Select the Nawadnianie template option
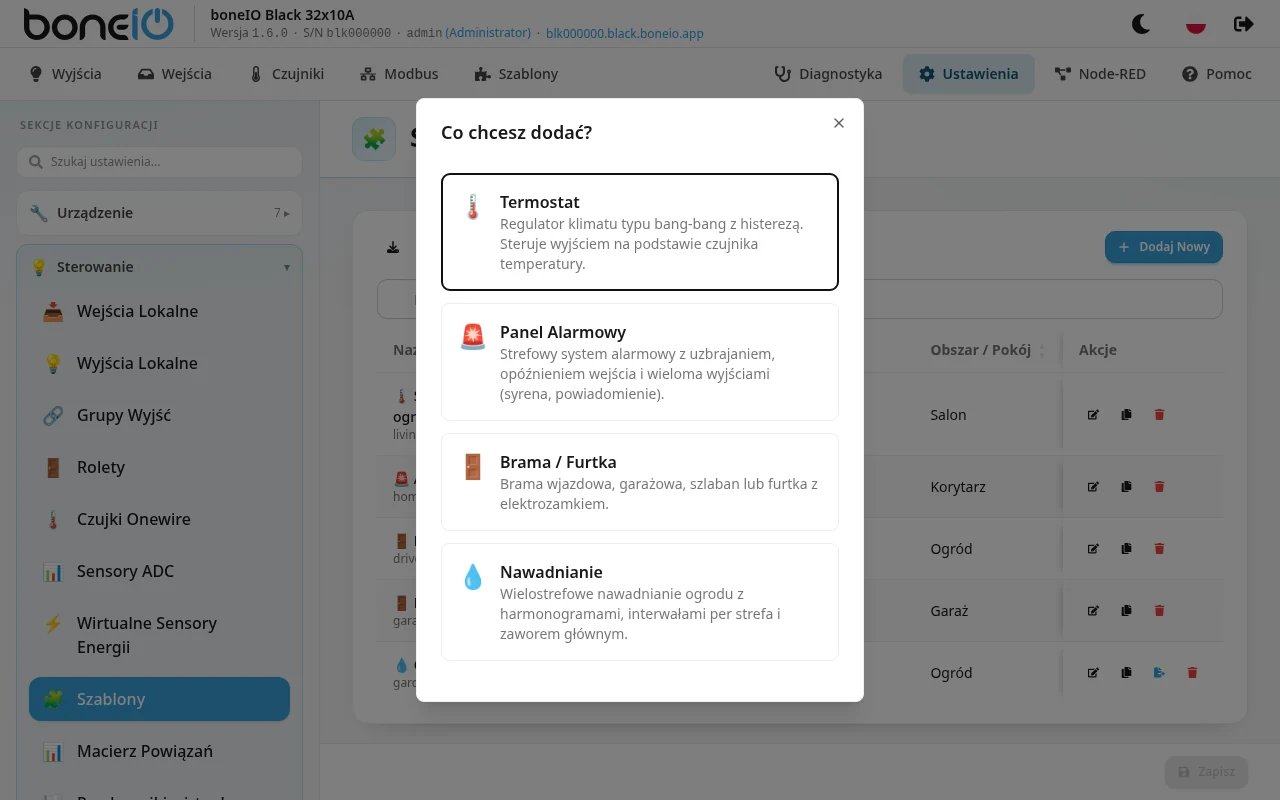This screenshot has height=800, width=1280. tap(640, 602)
